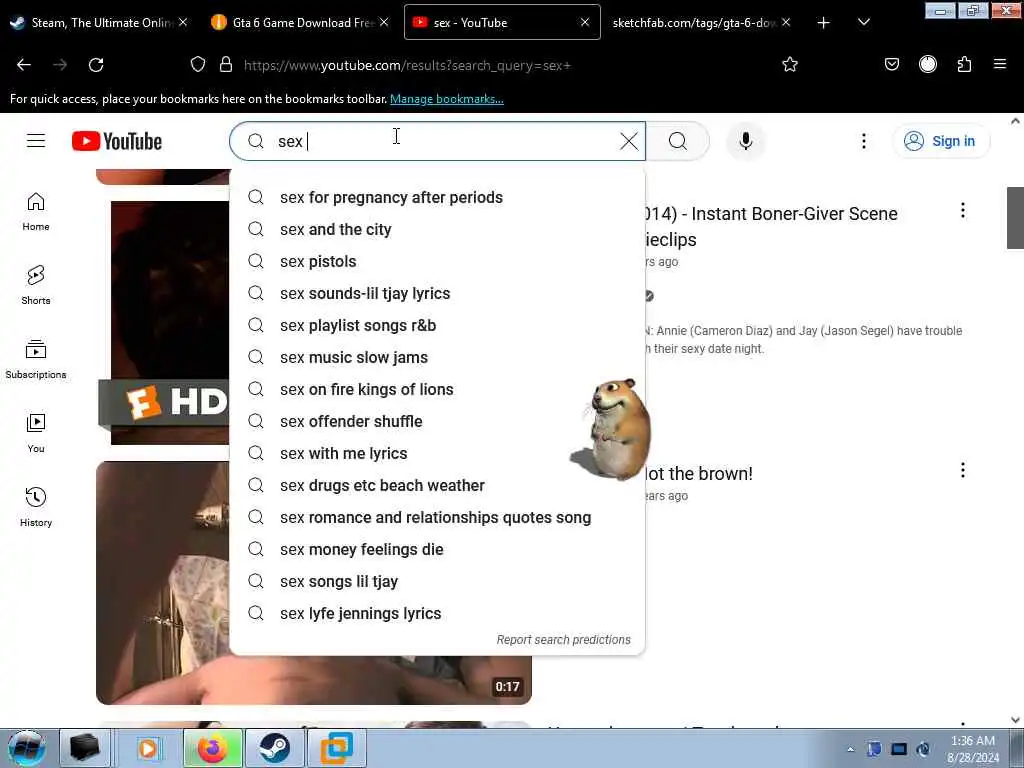The height and width of the screenshot is (768, 1024).
Task: Bookmark this page with the star icon
Action: [x=790, y=65]
